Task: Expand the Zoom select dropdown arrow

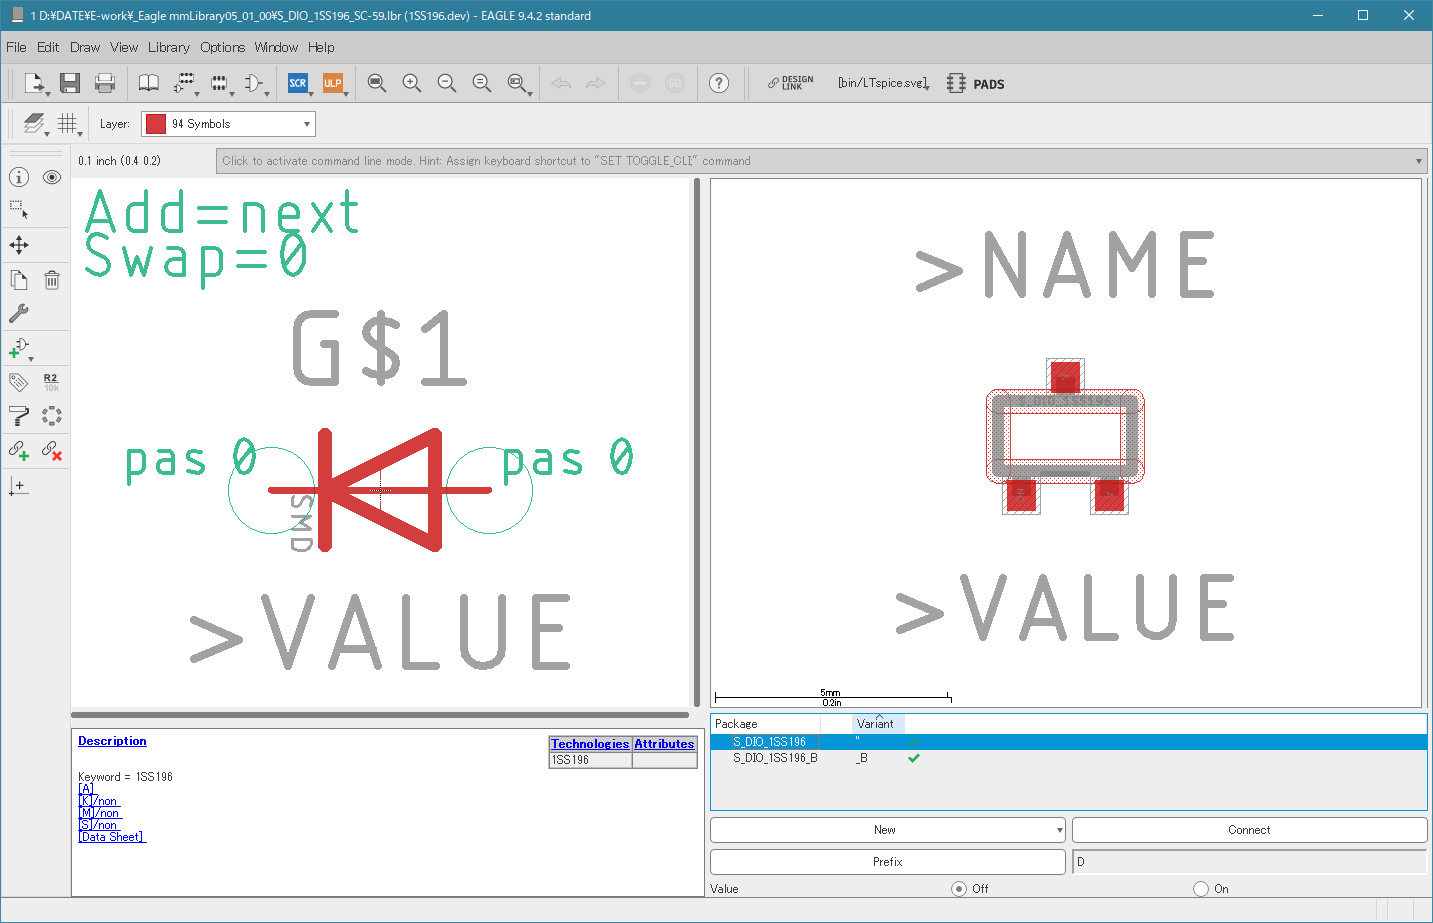Action: coord(529,93)
